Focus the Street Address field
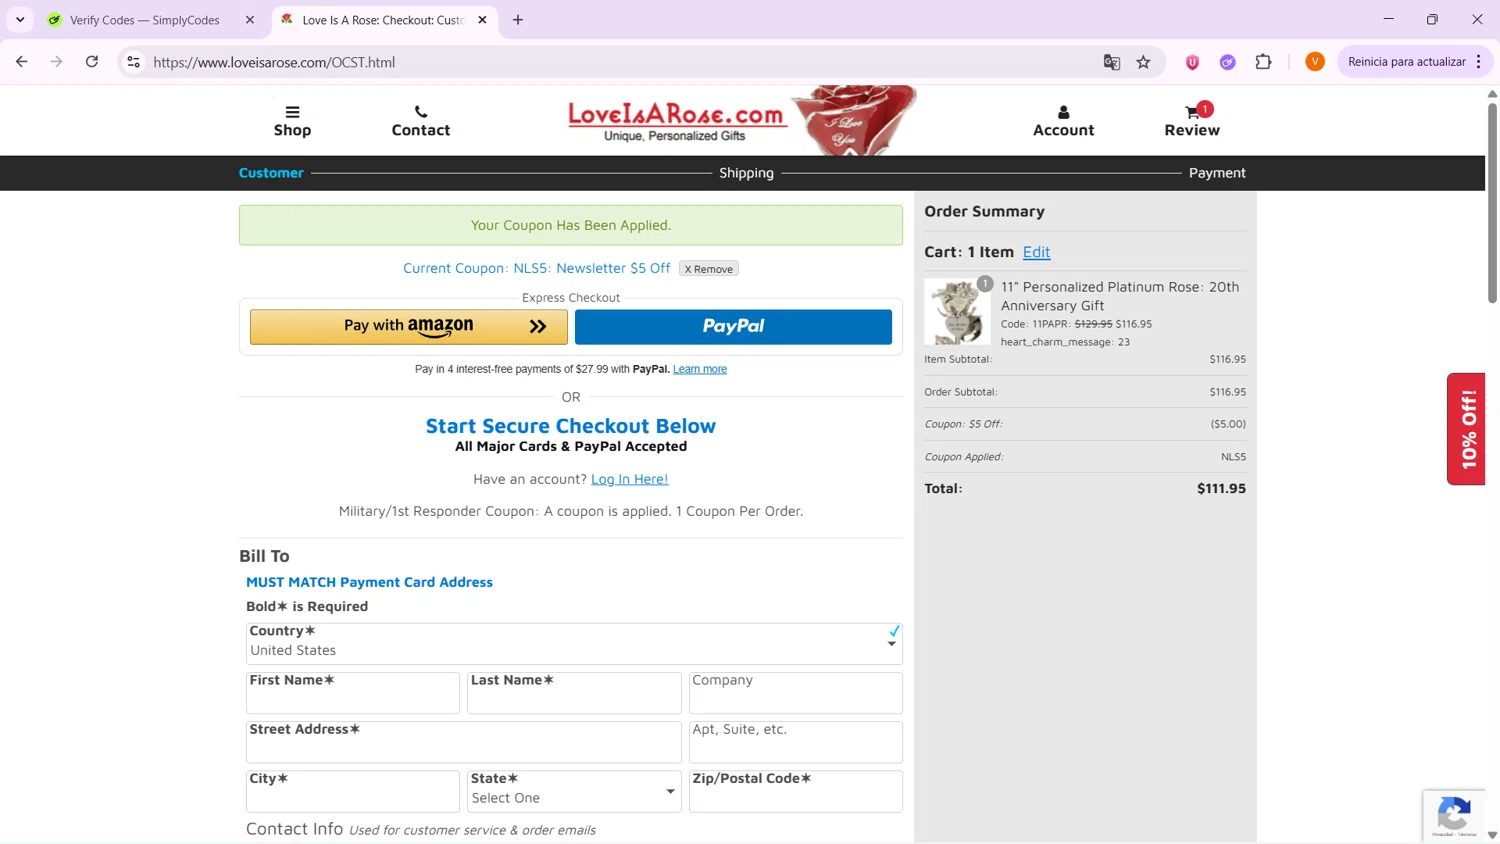Screen dimensions: 1500x844 coord(464,742)
